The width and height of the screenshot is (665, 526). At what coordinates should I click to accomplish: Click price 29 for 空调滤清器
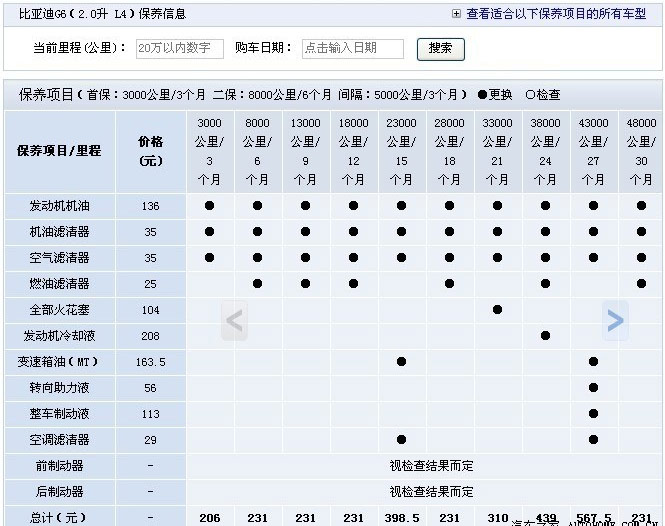151,440
